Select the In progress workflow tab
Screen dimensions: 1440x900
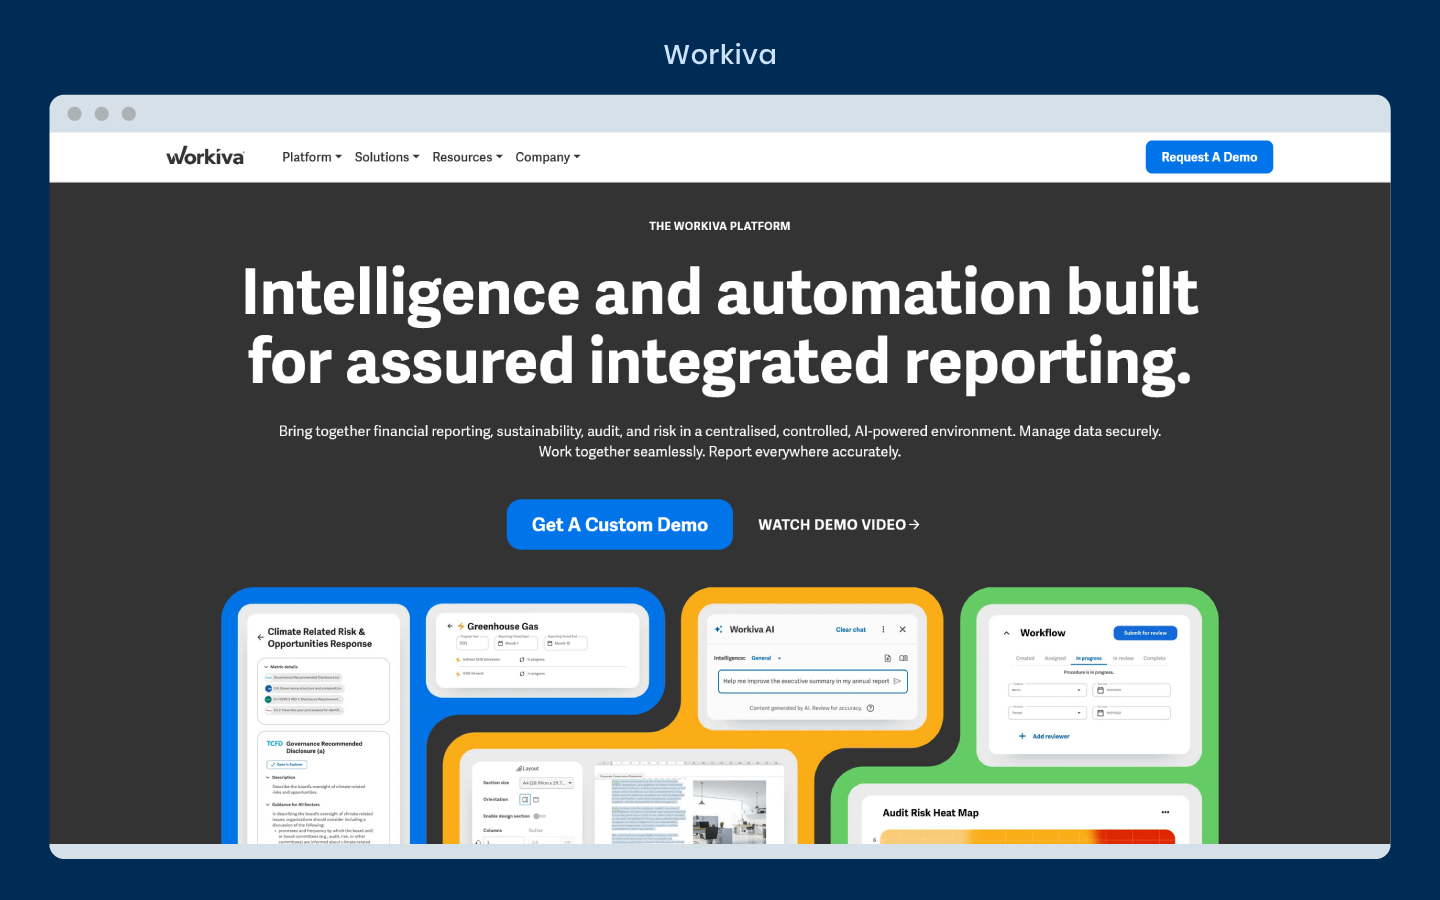point(1089,658)
